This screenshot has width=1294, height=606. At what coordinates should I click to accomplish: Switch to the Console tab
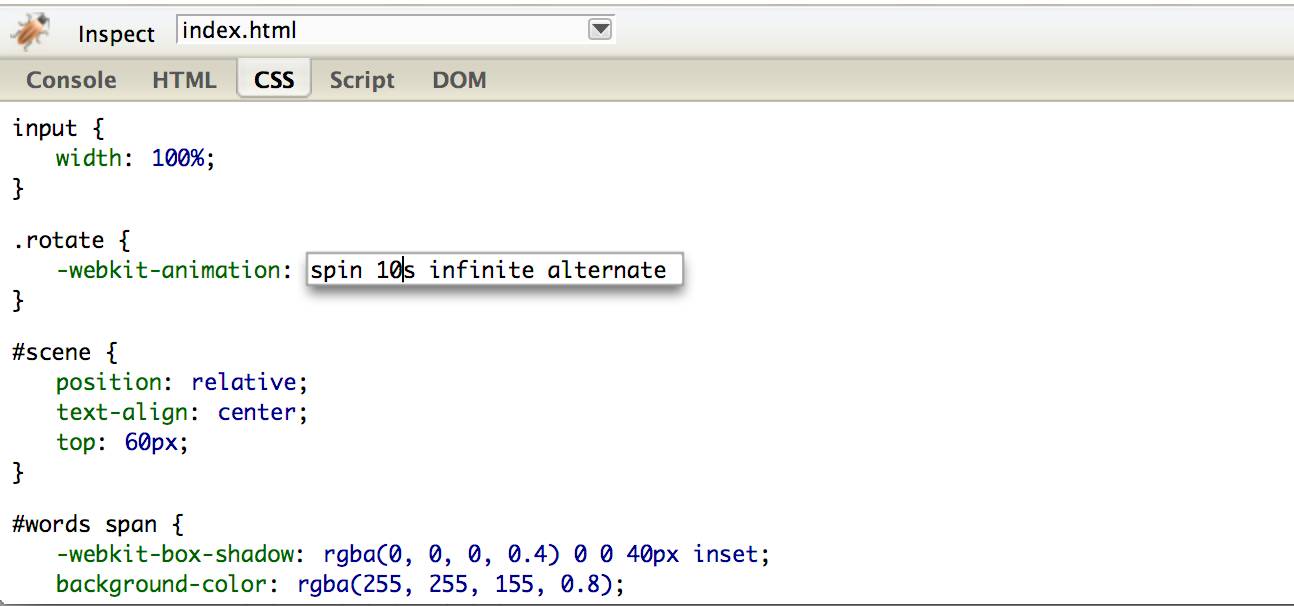pos(71,80)
